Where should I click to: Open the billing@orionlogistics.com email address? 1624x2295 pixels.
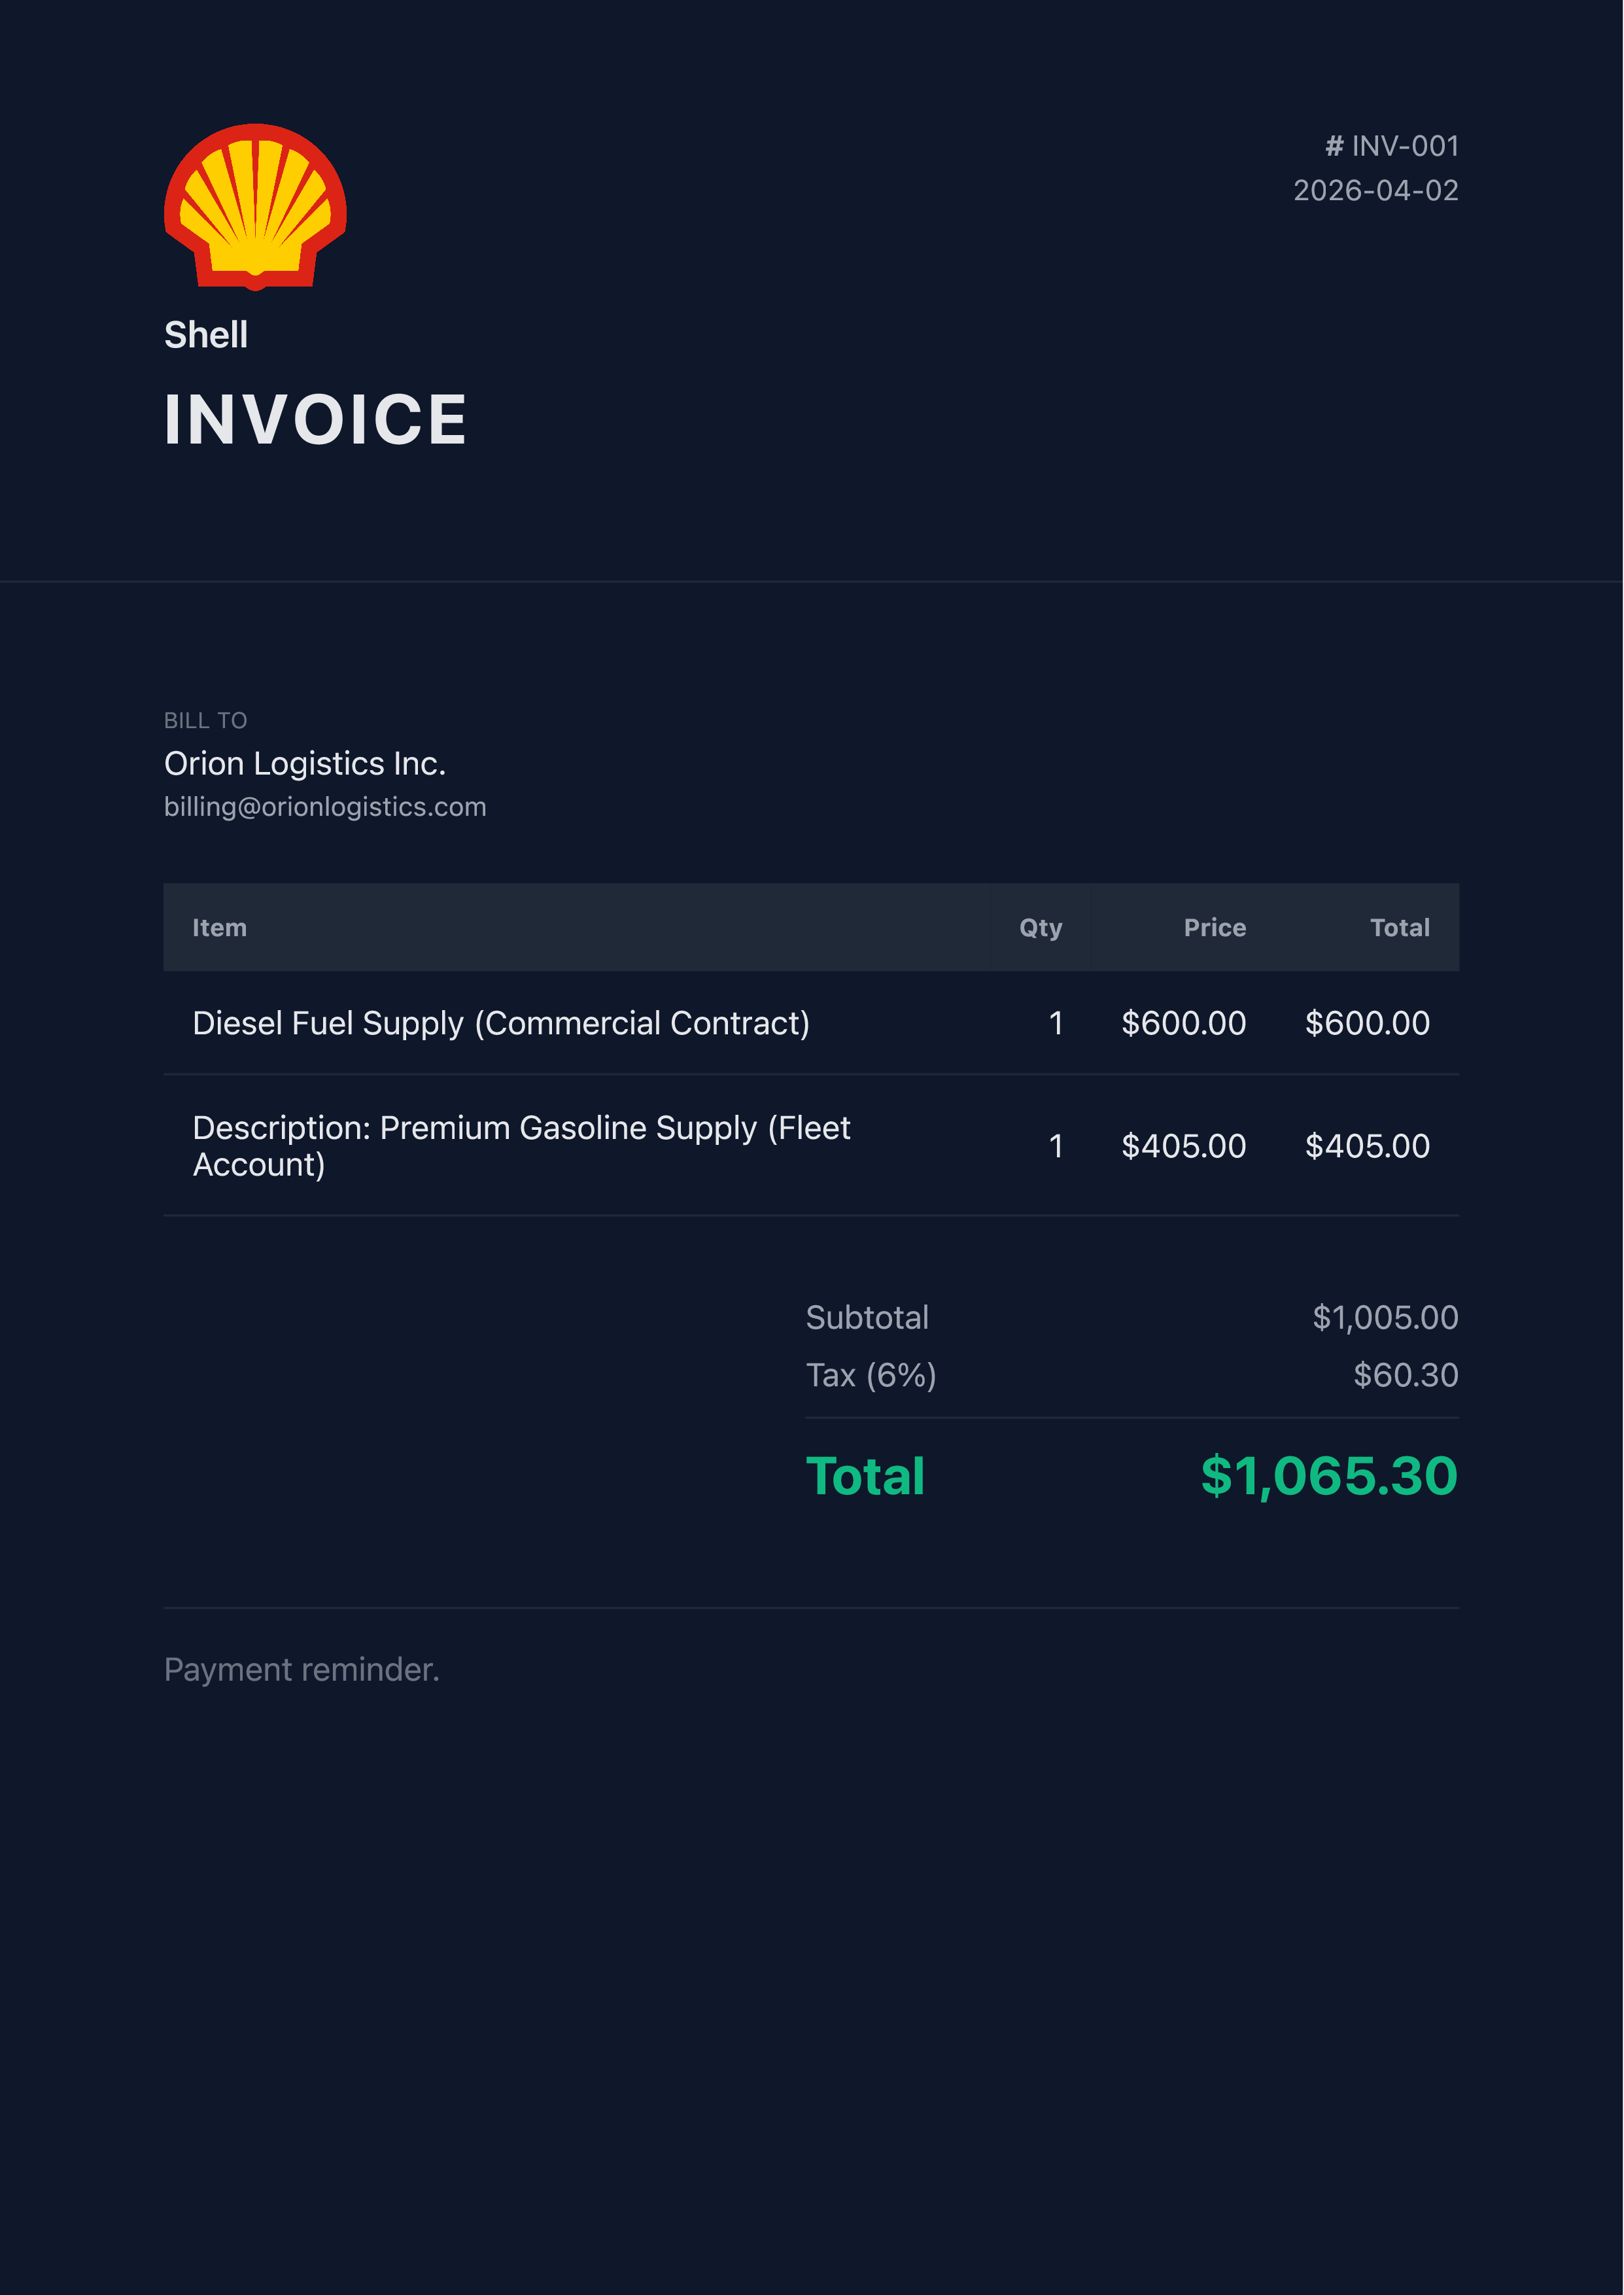tap(325, 807)
